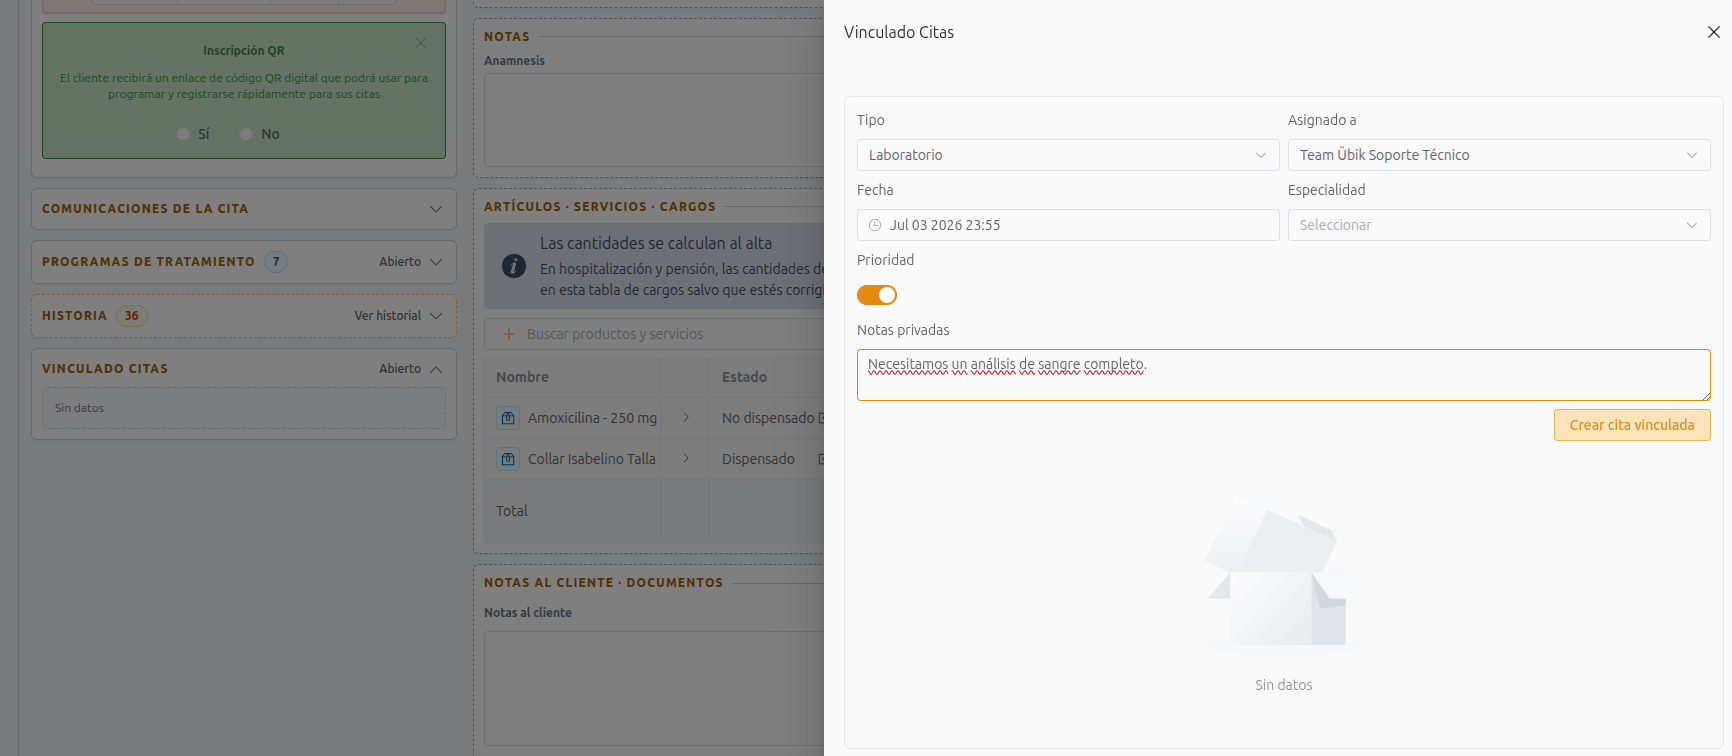Click the Nombre column header

tap(522, 377)
